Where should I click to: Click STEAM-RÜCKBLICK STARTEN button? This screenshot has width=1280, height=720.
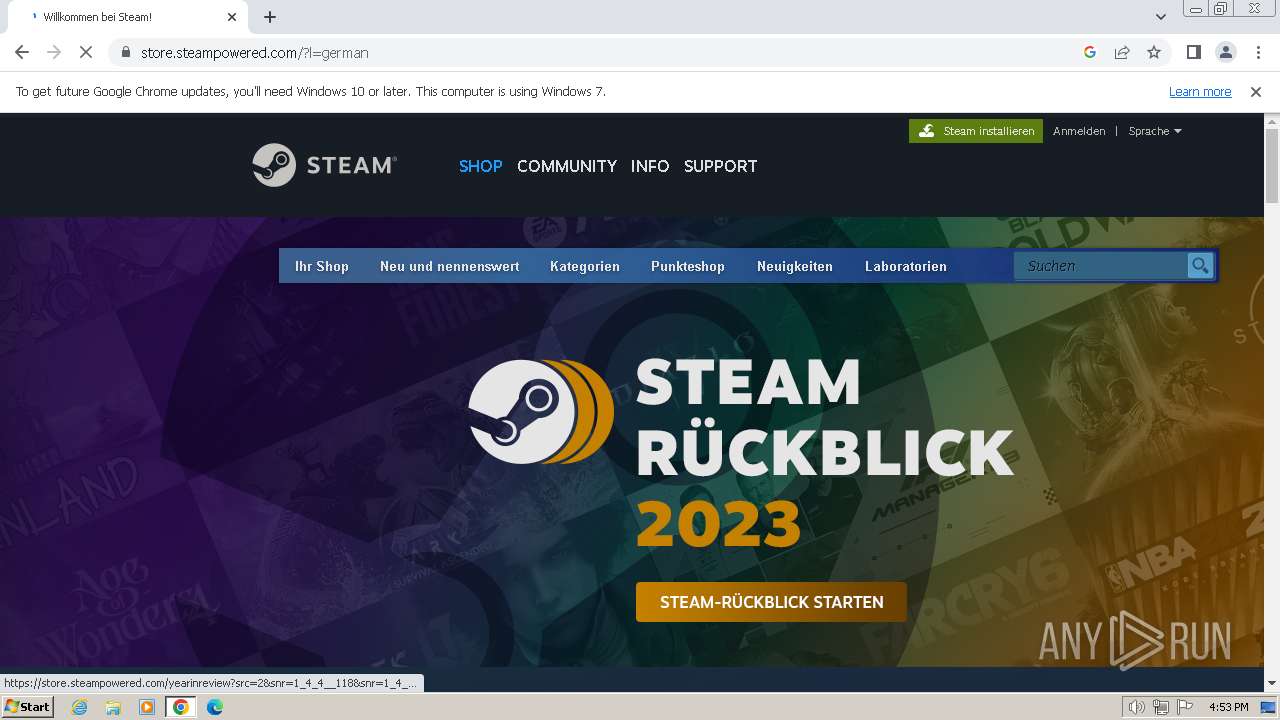coord(771,602)
